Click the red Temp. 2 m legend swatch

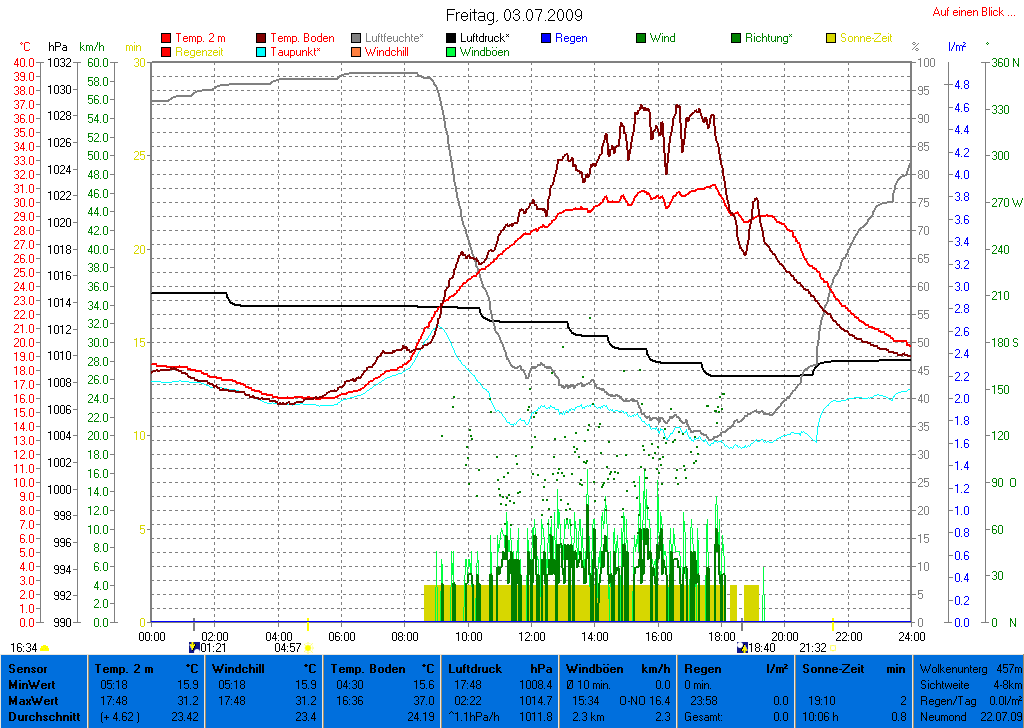point(166,38)
